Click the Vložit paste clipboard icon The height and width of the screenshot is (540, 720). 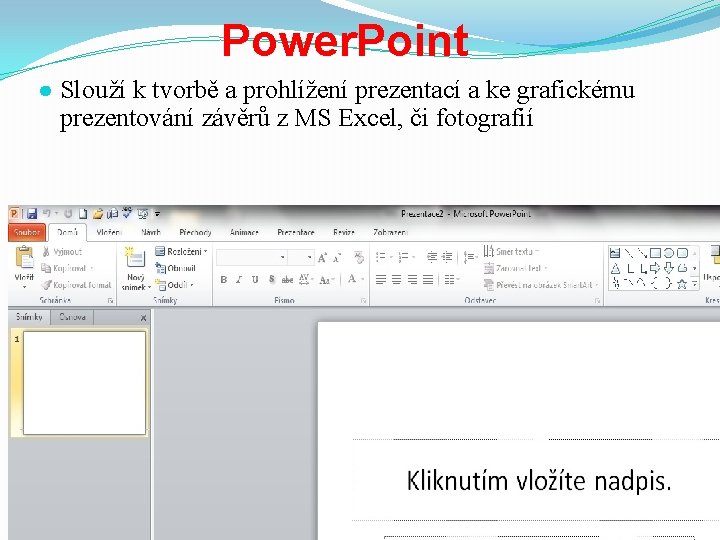pyautogui.click(x=24, y=257)
